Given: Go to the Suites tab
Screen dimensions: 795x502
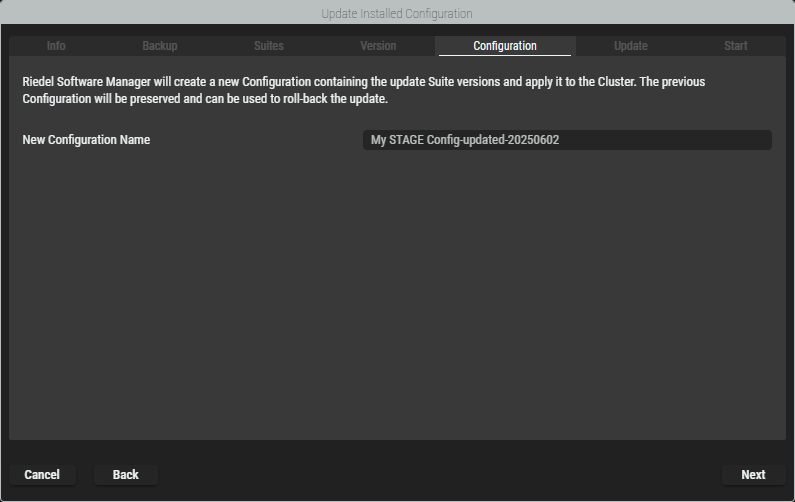Looking at the screenshot, I should pos(268,46).
